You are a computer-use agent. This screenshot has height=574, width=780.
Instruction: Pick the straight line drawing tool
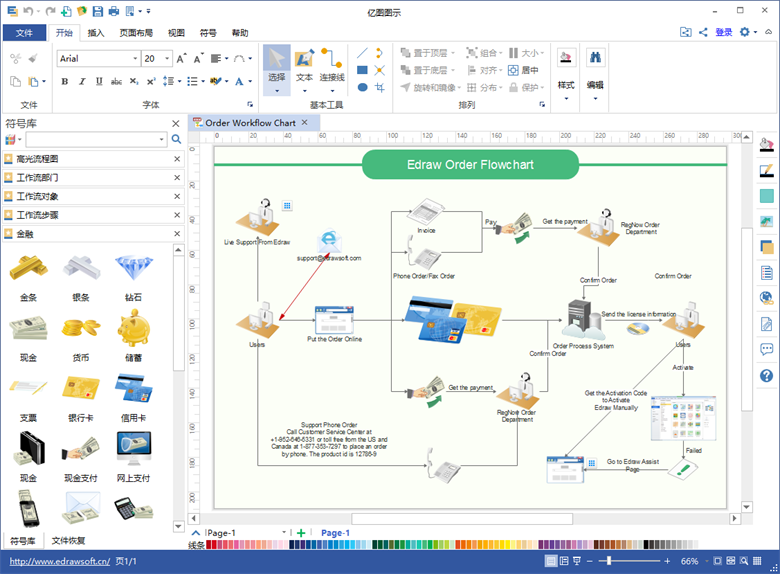tap(363, 53)
